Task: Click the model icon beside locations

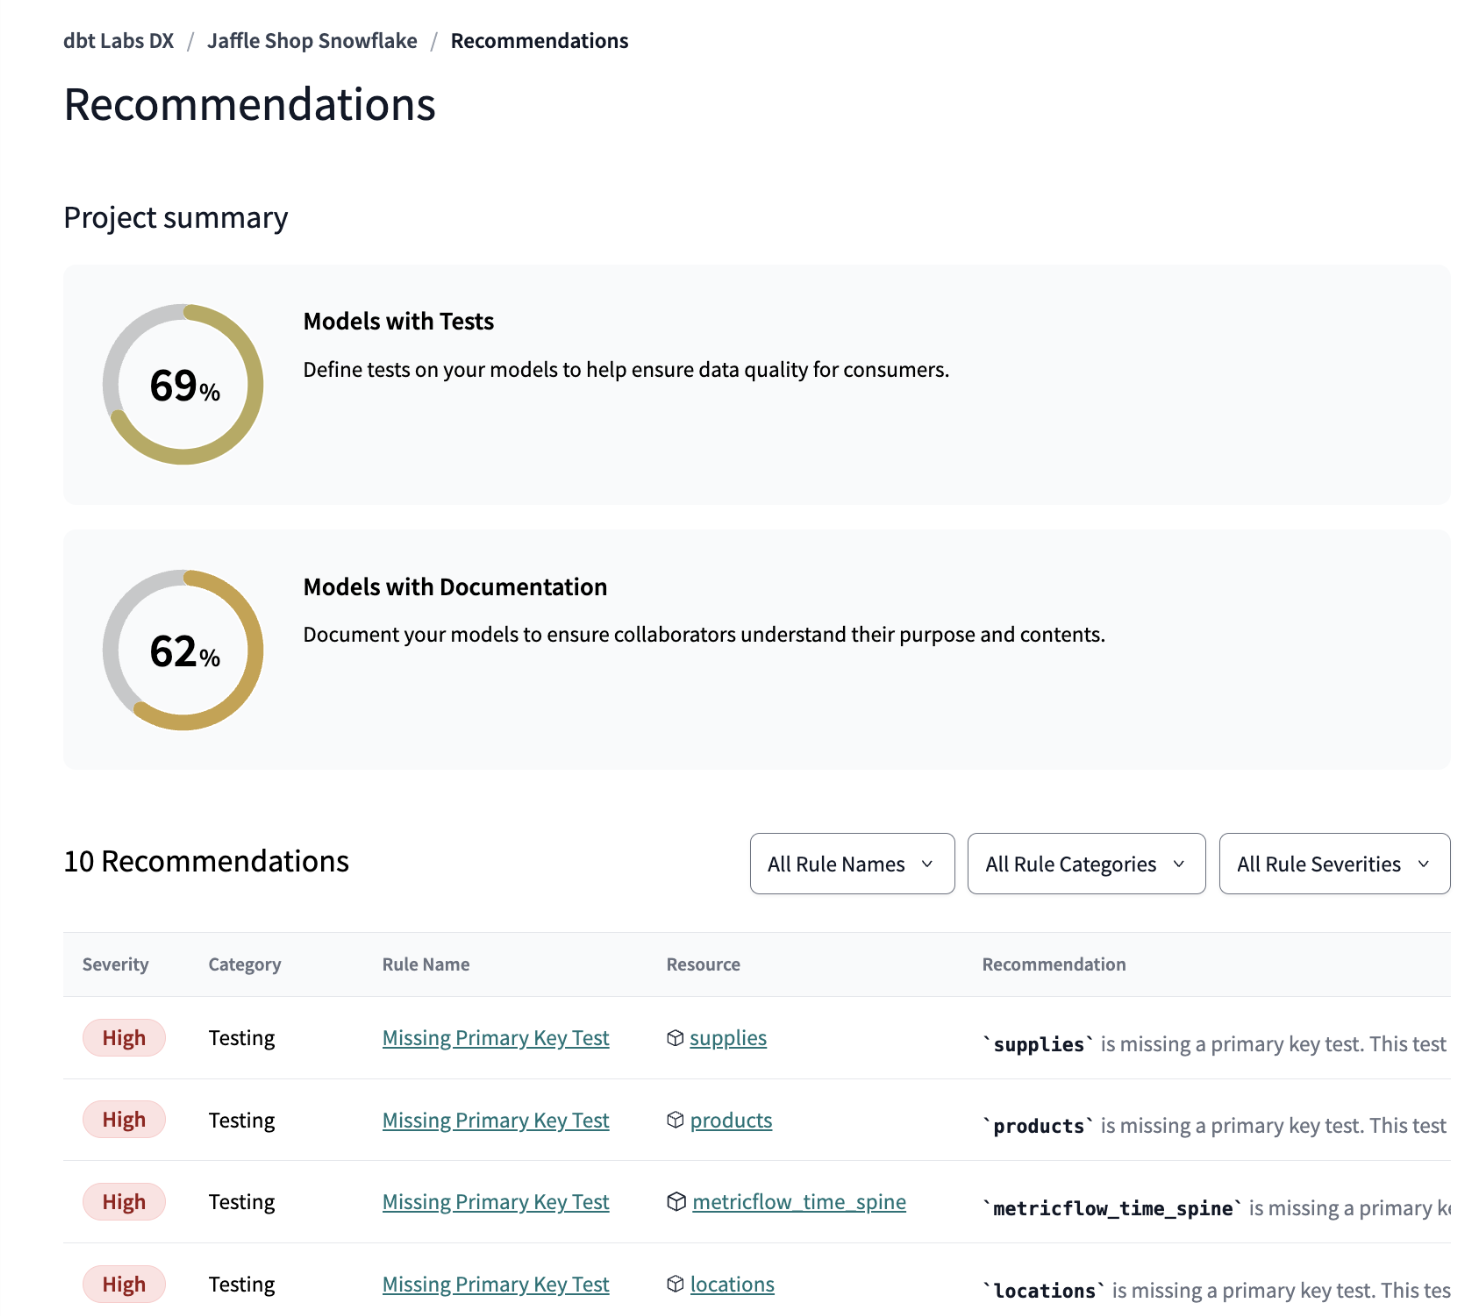Action: click(x=677, y=1283)
